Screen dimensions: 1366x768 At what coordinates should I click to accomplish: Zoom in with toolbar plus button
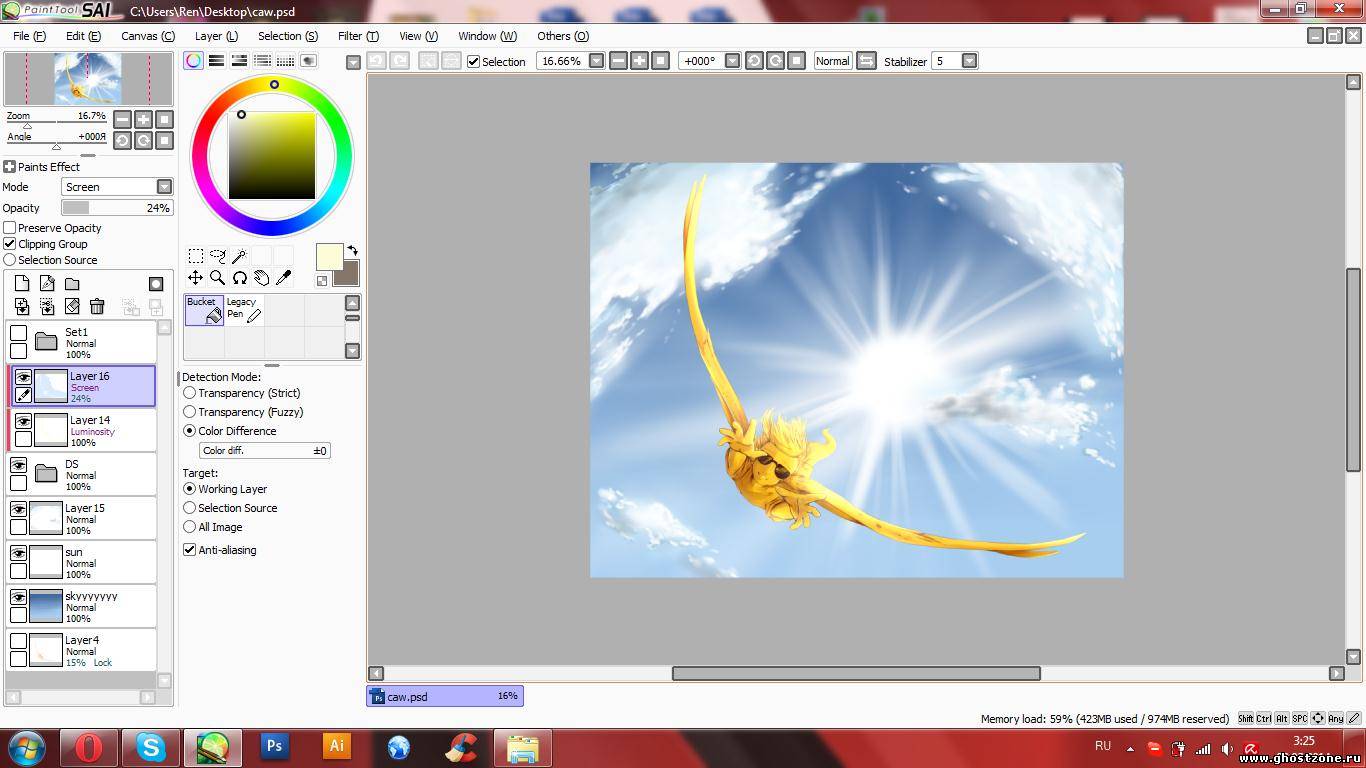[639, 61]
